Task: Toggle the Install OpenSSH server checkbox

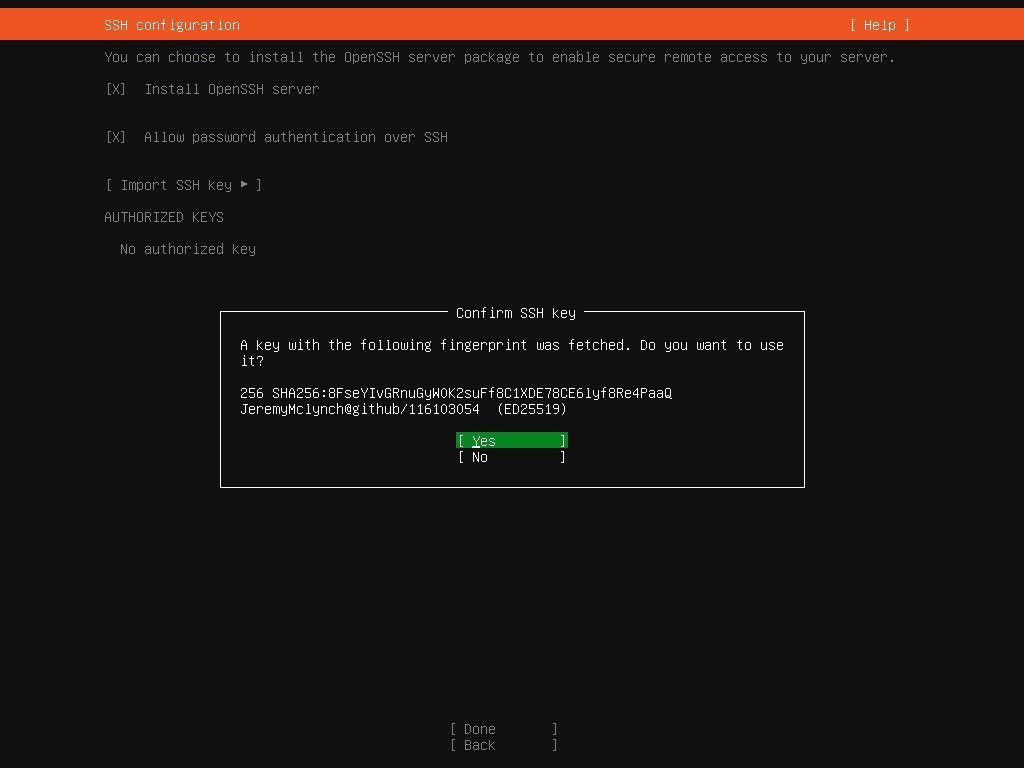Action: click(x=116, y=89)
